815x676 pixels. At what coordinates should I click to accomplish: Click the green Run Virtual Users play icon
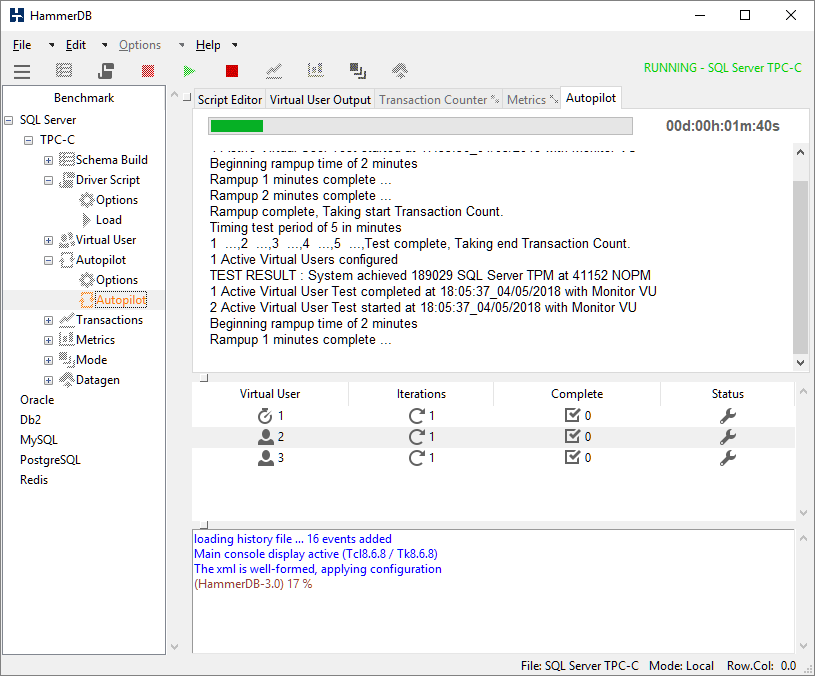[190, 71]
